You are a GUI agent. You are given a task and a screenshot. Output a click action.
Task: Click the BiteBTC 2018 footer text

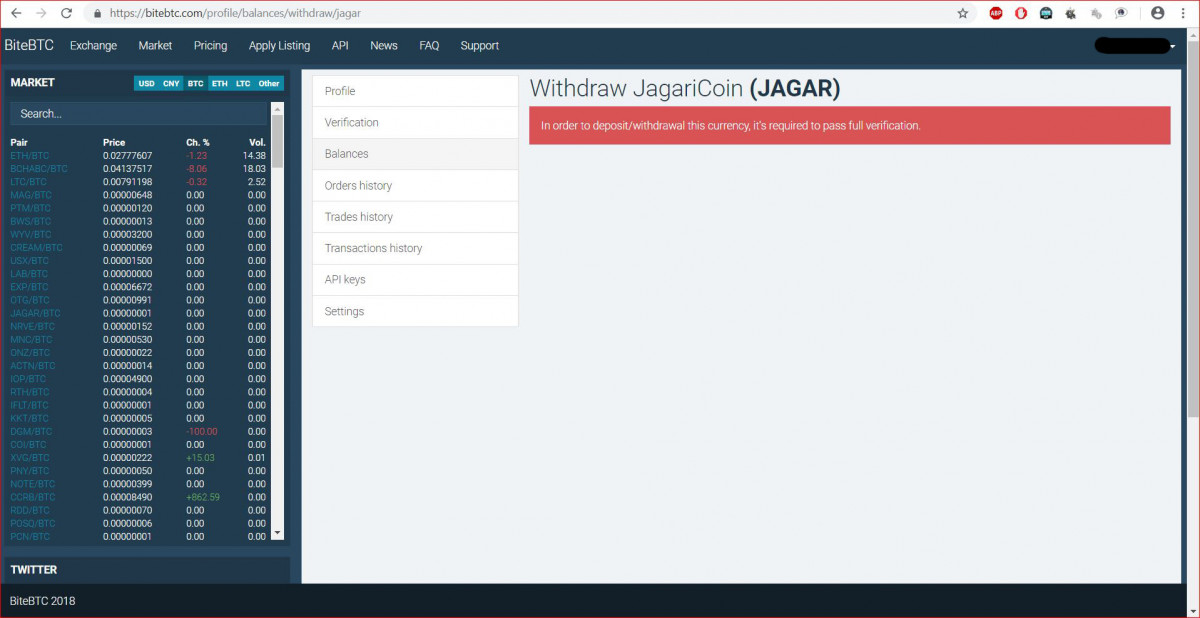coord(43,601)
